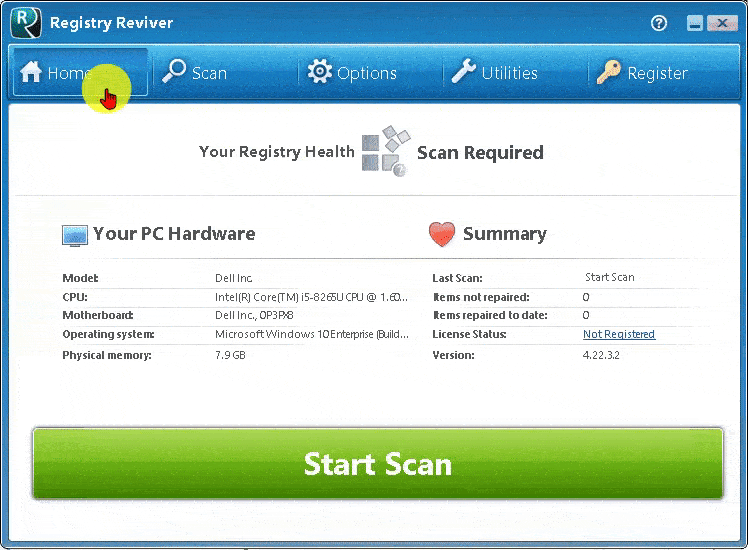Click the Your PC Hardware heading
Viewport: 748px width, 550px height.
pyautogui.click(x=174, y=234)
